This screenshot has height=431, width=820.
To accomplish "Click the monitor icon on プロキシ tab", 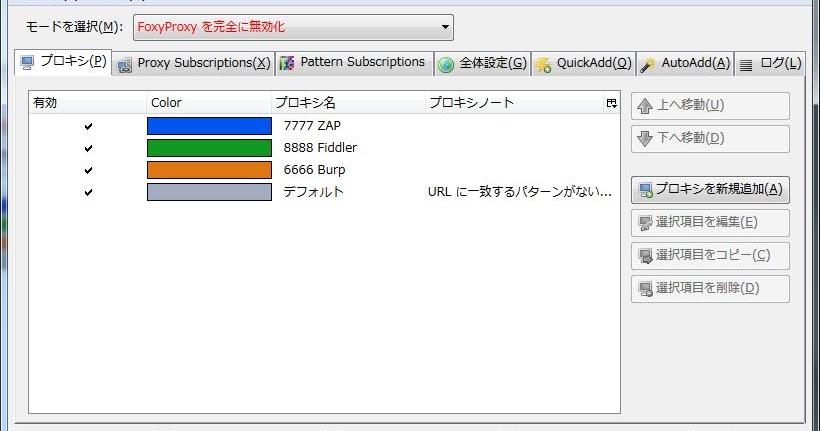I will (x=27, y=63).
